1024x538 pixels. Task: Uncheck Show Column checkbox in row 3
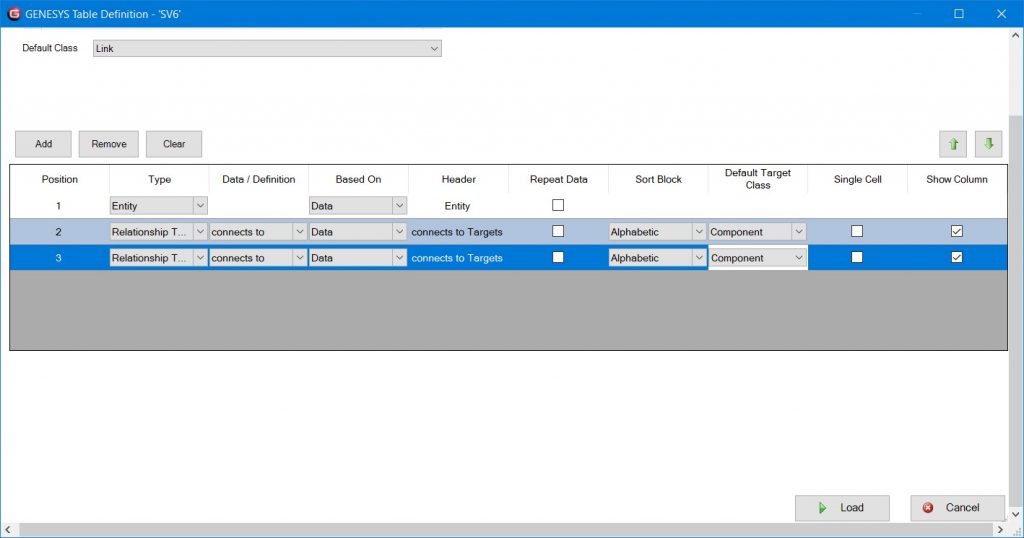tap(957, 258)
